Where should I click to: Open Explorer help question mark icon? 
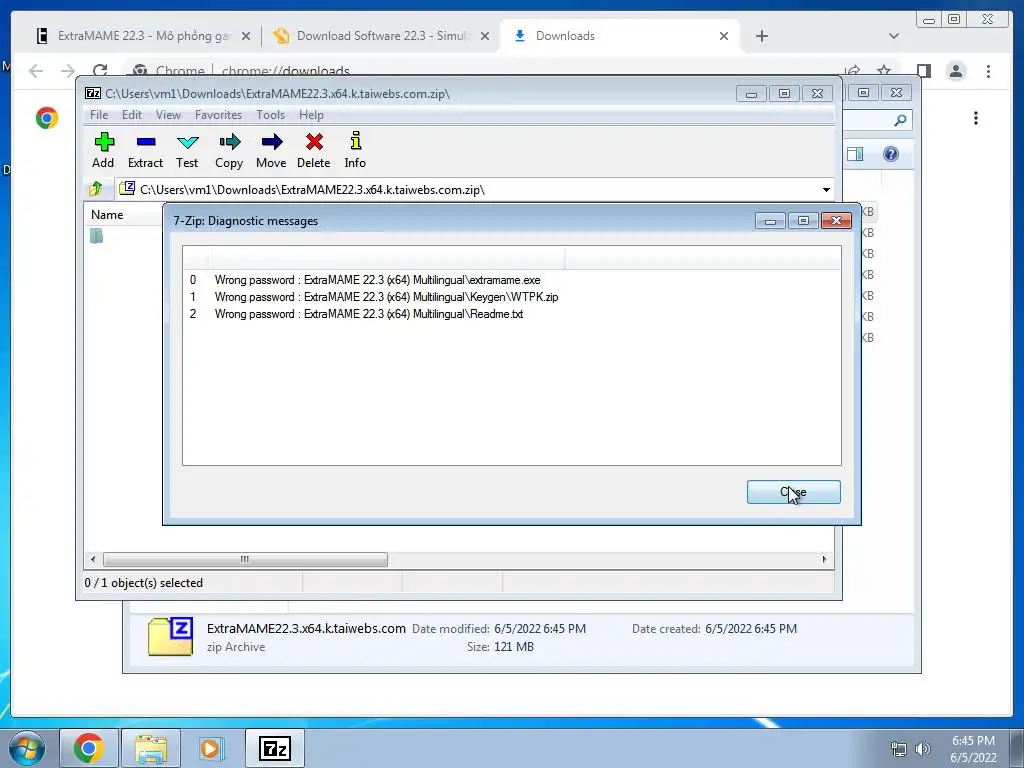point(891,154)
